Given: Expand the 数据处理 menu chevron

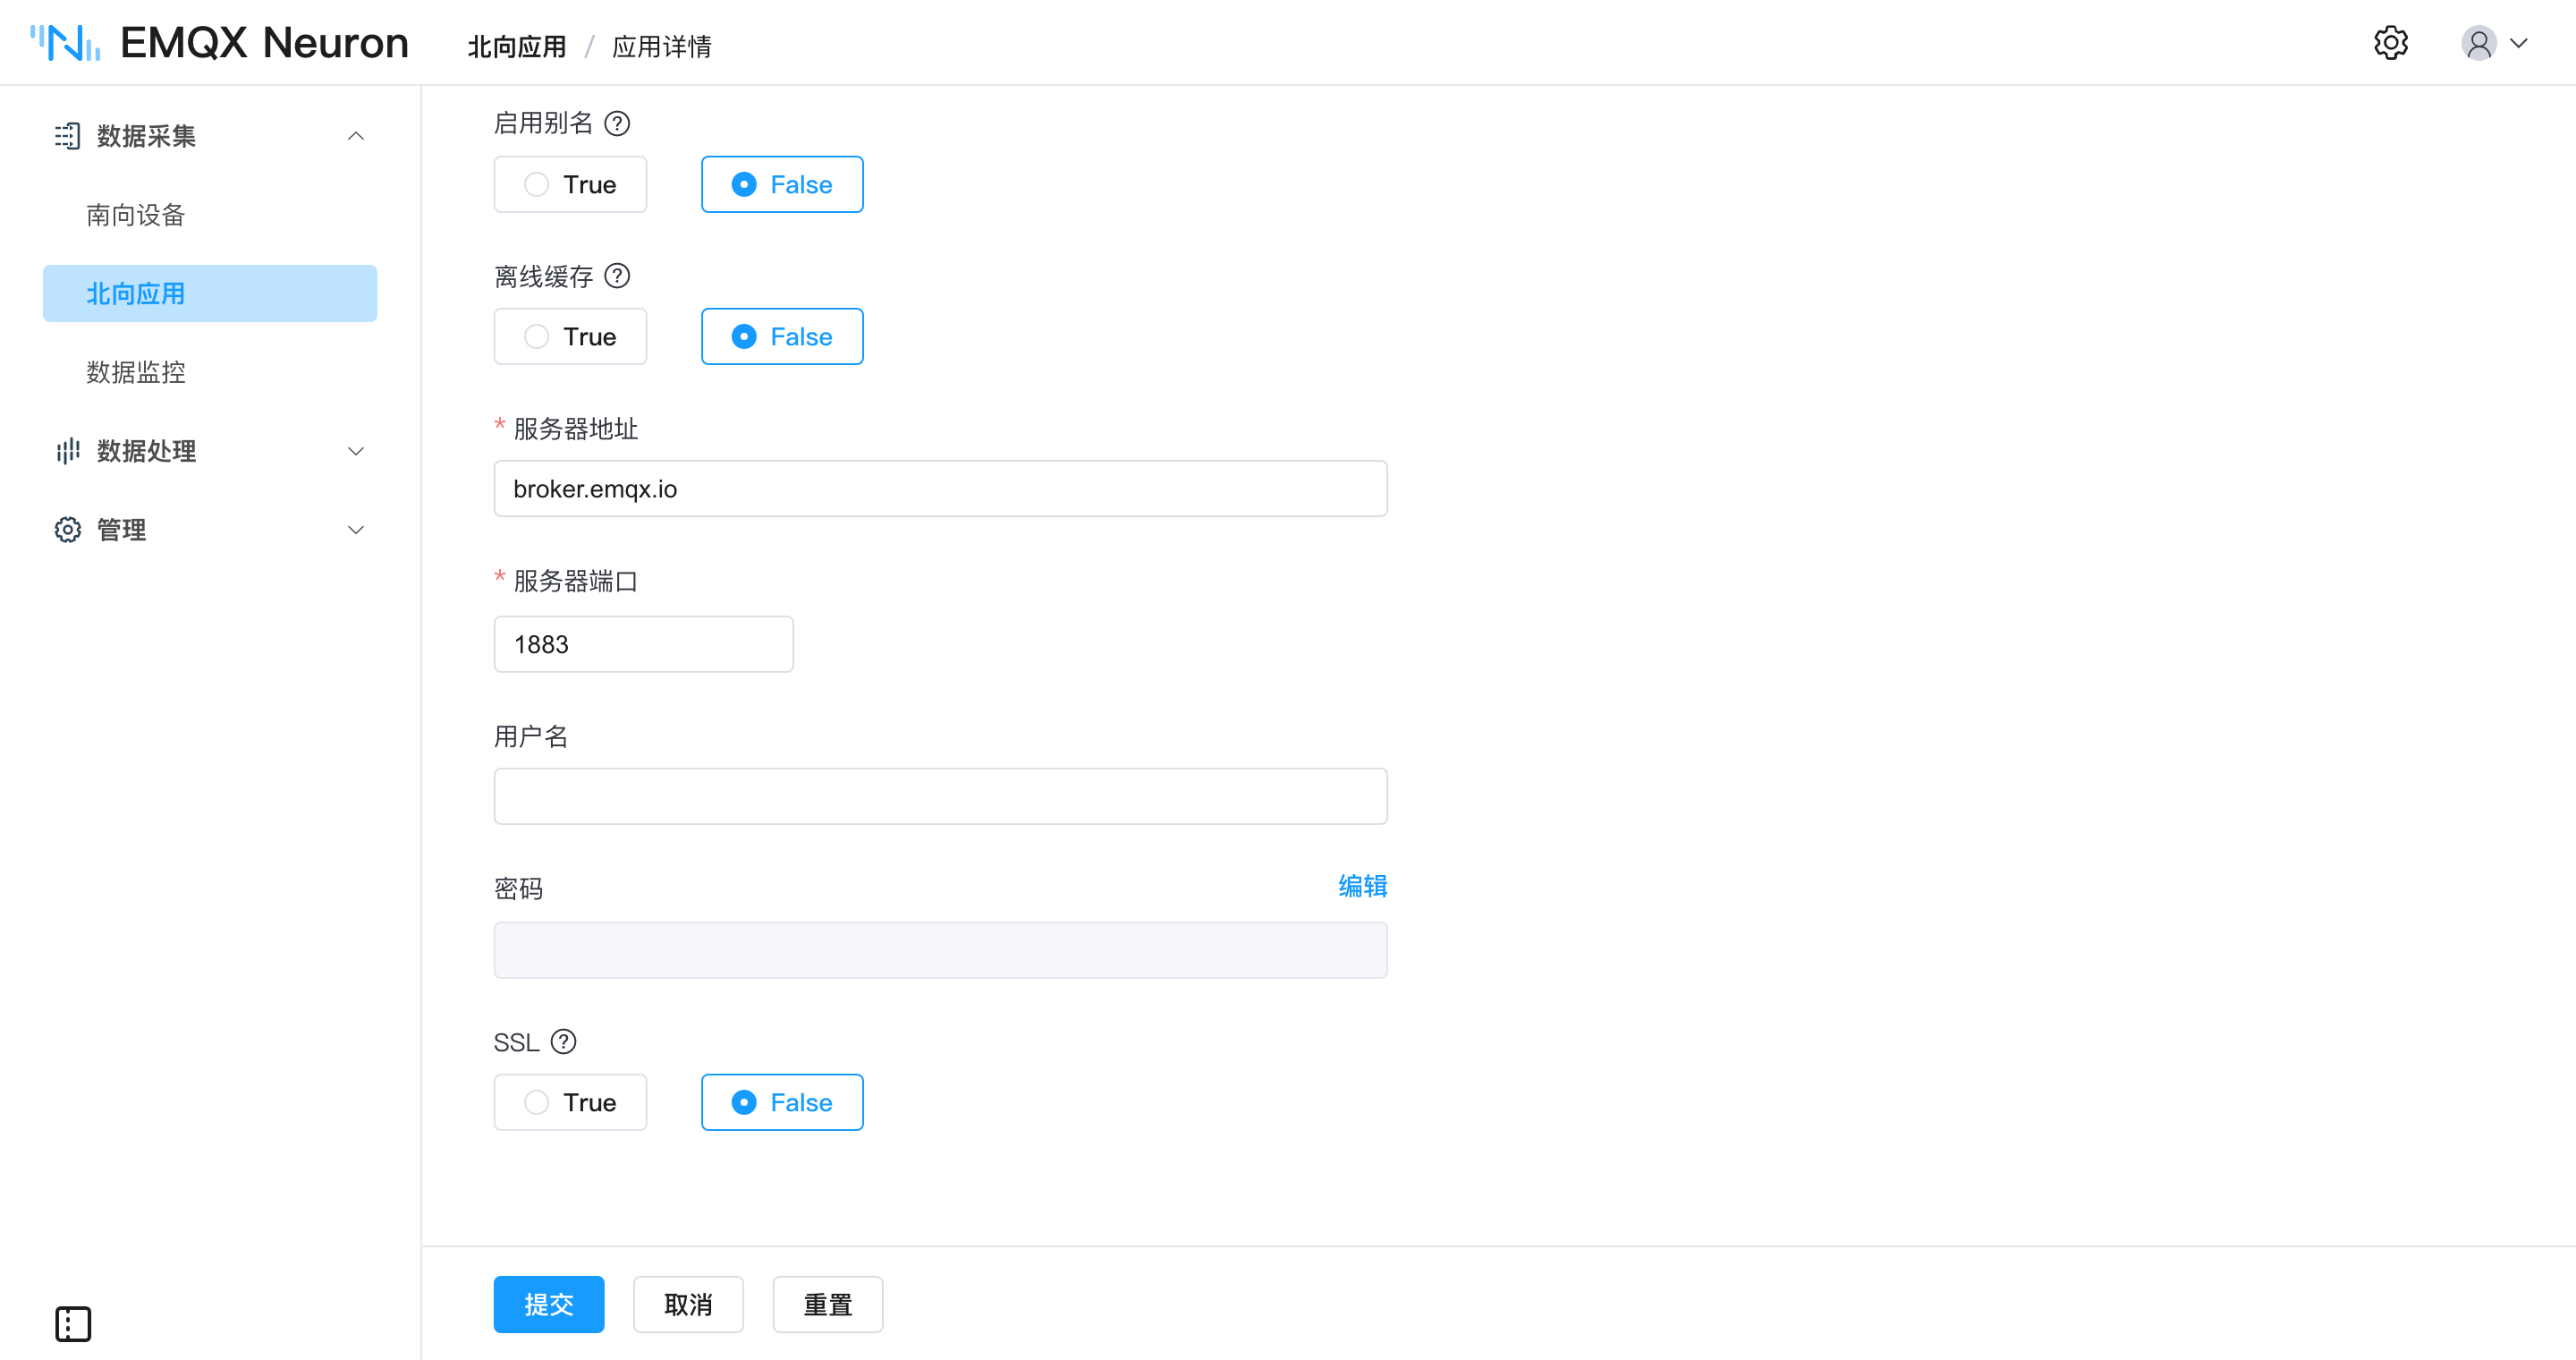Looking at the screenshot, I should [355, 451].
